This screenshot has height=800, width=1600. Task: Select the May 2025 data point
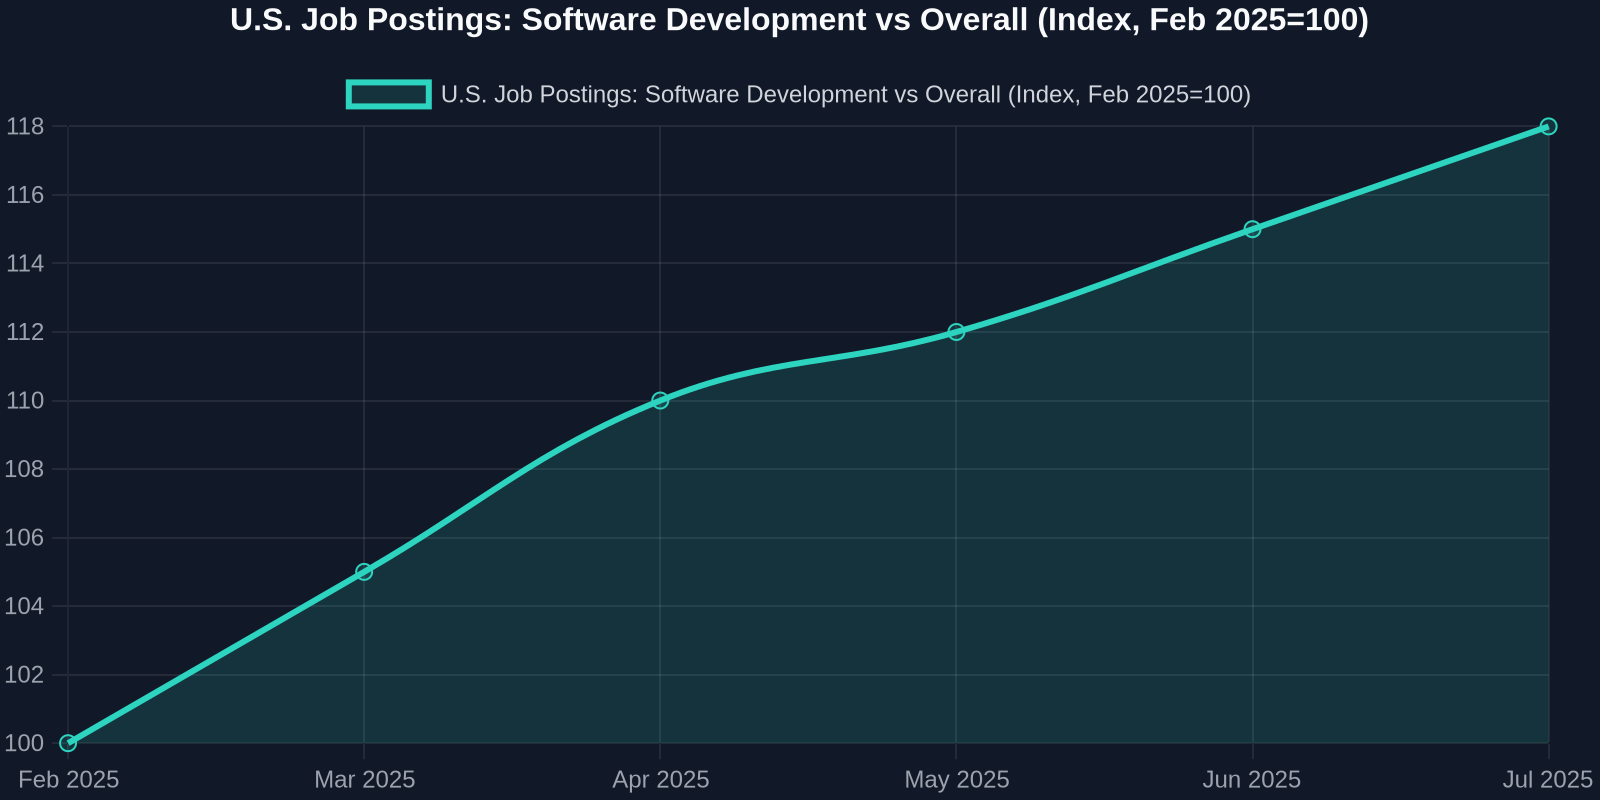[956, 332]
